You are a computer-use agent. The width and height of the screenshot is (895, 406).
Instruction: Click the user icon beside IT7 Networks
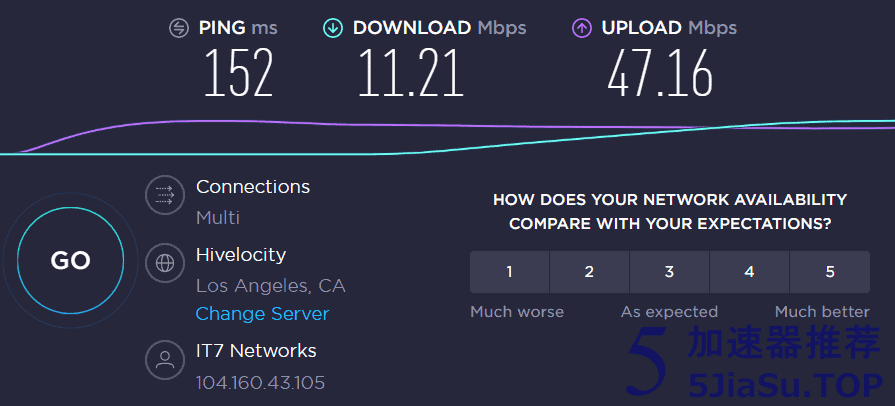click(165, 359)
